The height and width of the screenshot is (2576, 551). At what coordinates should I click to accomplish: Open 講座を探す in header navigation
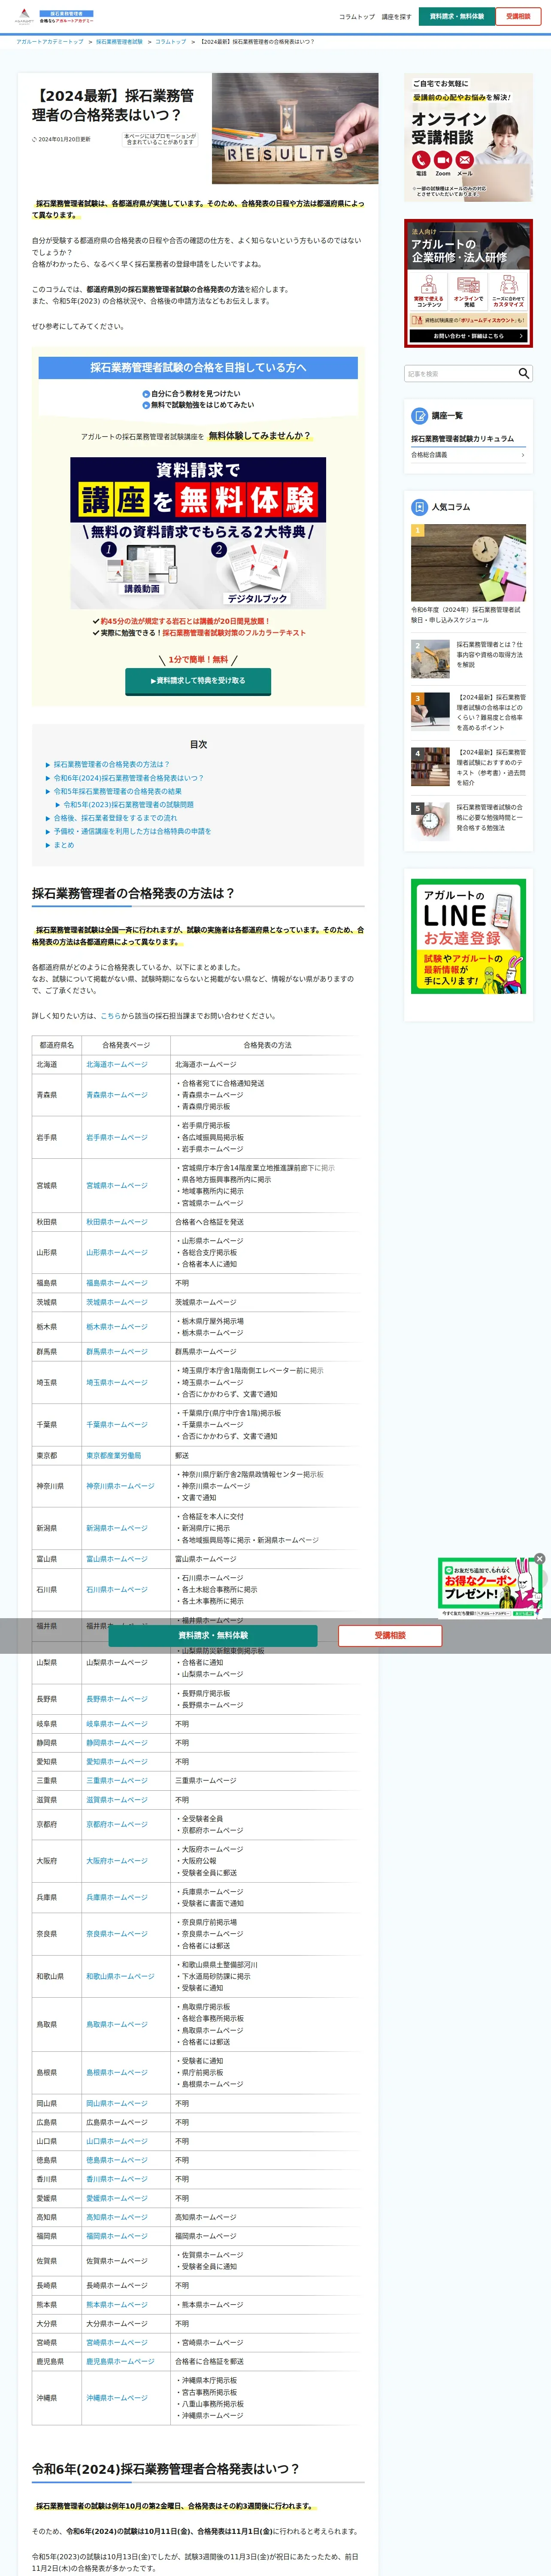tap(396, 17)
